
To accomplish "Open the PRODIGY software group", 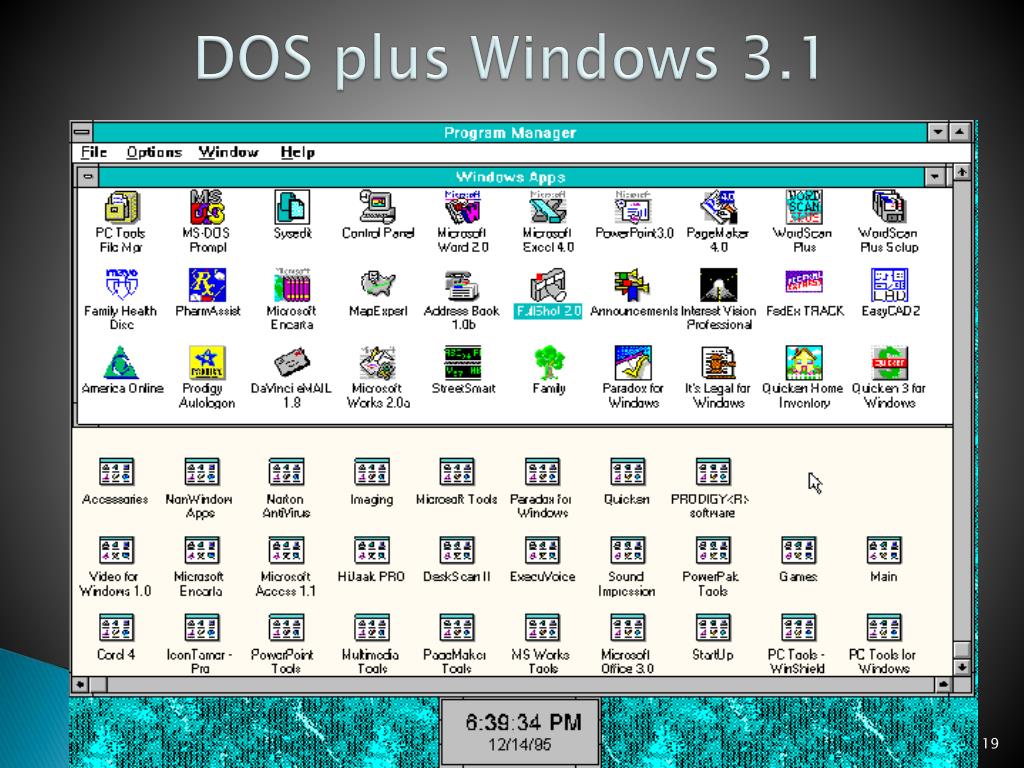I will [713, 472].
